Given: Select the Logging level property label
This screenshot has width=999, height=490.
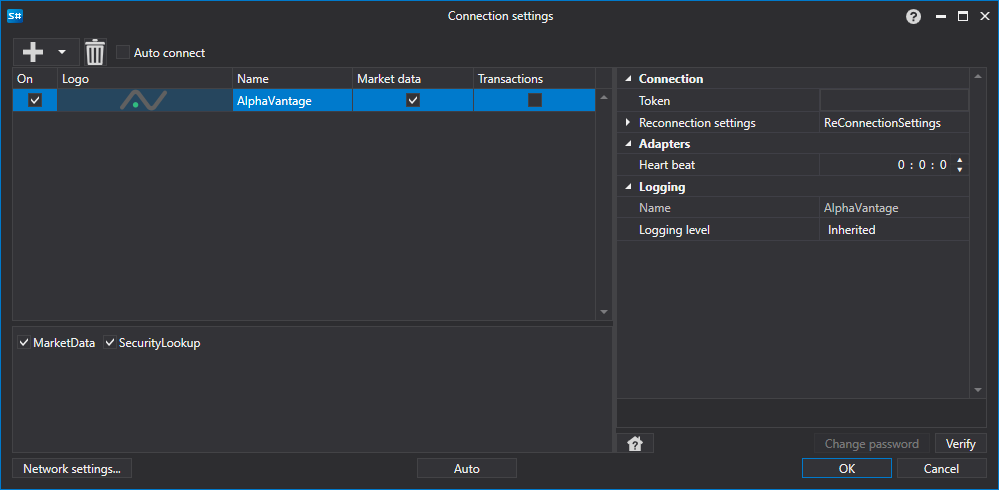Looking at the screenshot, I should click(674, 230).
